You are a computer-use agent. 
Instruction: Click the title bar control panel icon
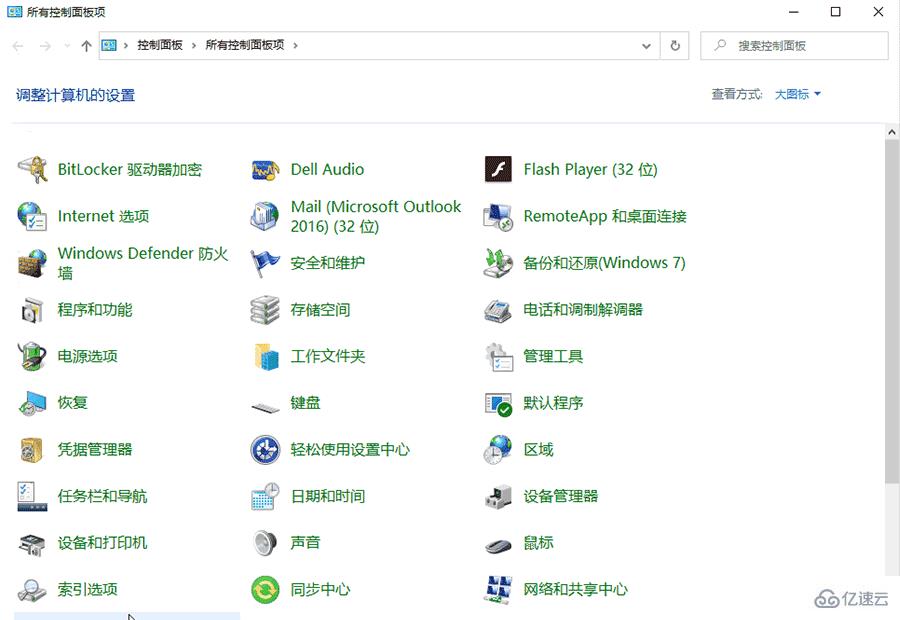click(x=14, y=11)
